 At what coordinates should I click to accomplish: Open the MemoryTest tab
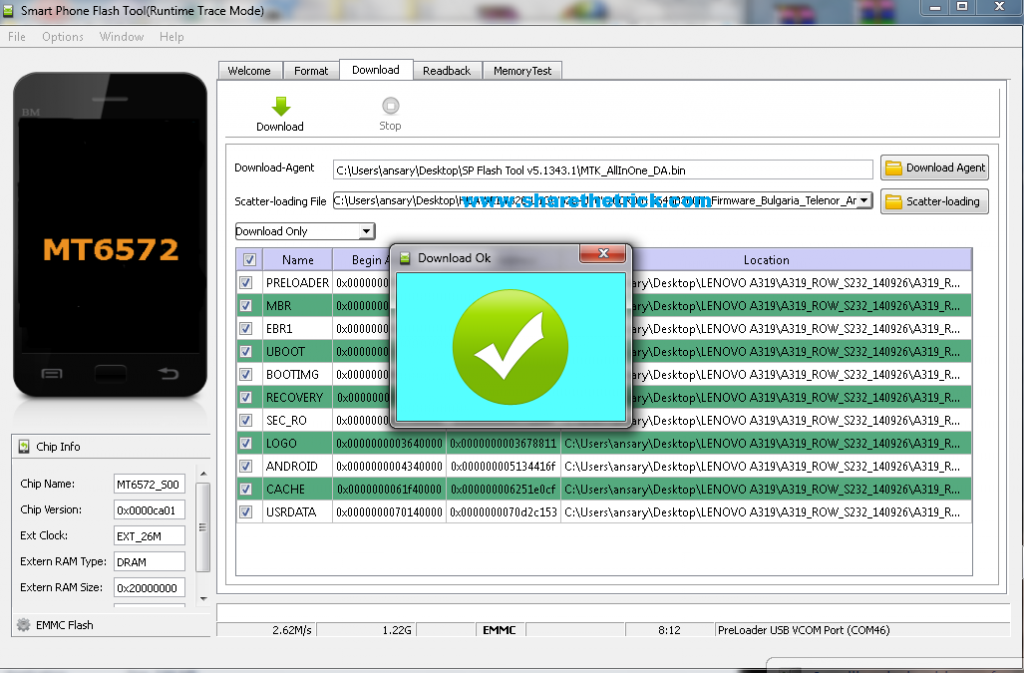522,71
